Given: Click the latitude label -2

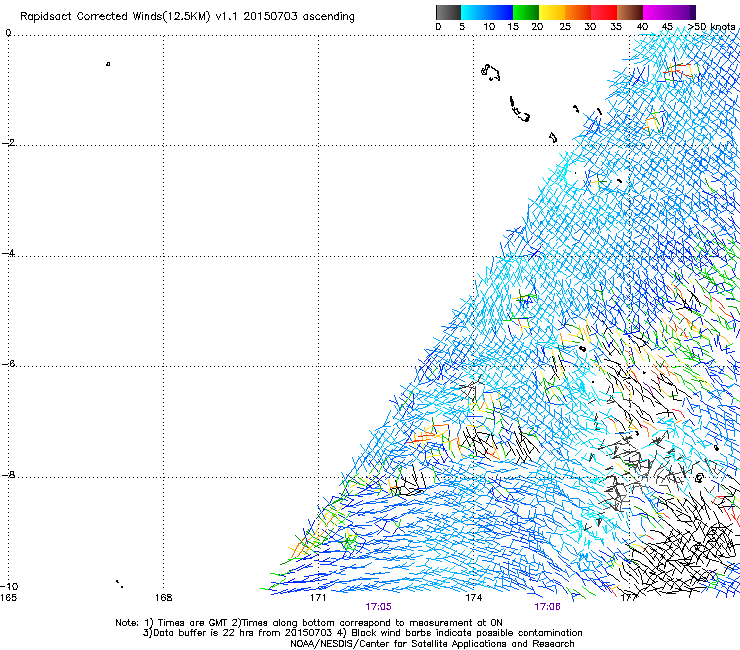Looking at the screenshot, I should [8, 143].
